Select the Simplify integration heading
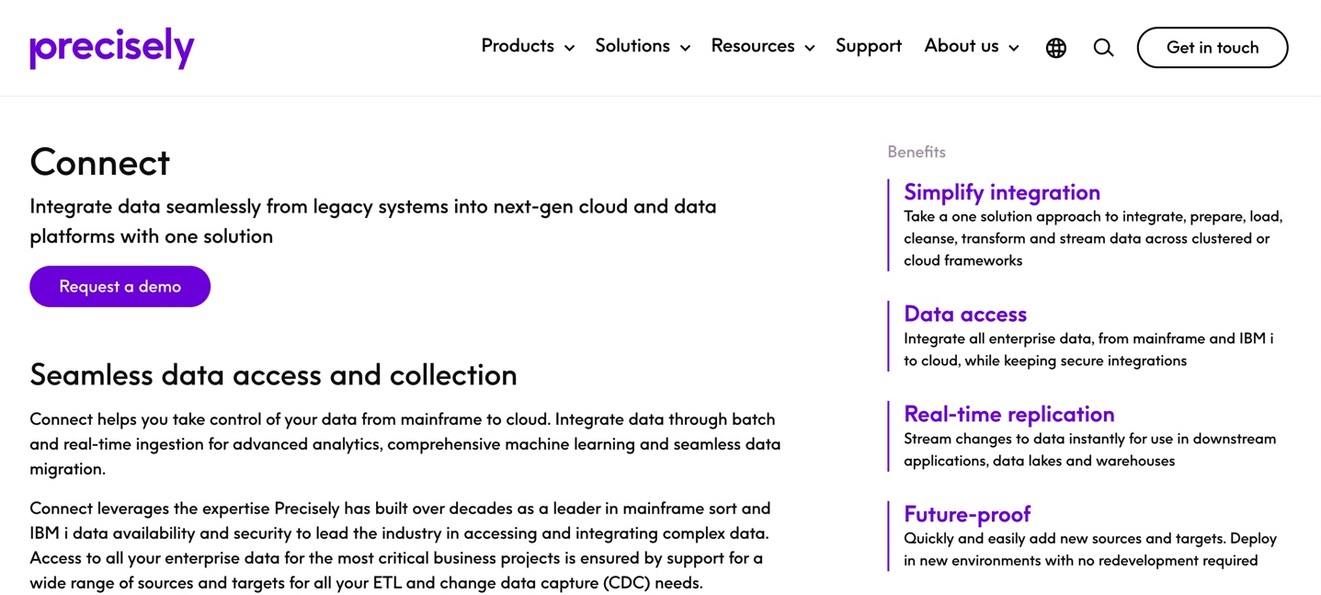Image resolution: width=1321 pixels, height=595 pixels. [1002, 192]
